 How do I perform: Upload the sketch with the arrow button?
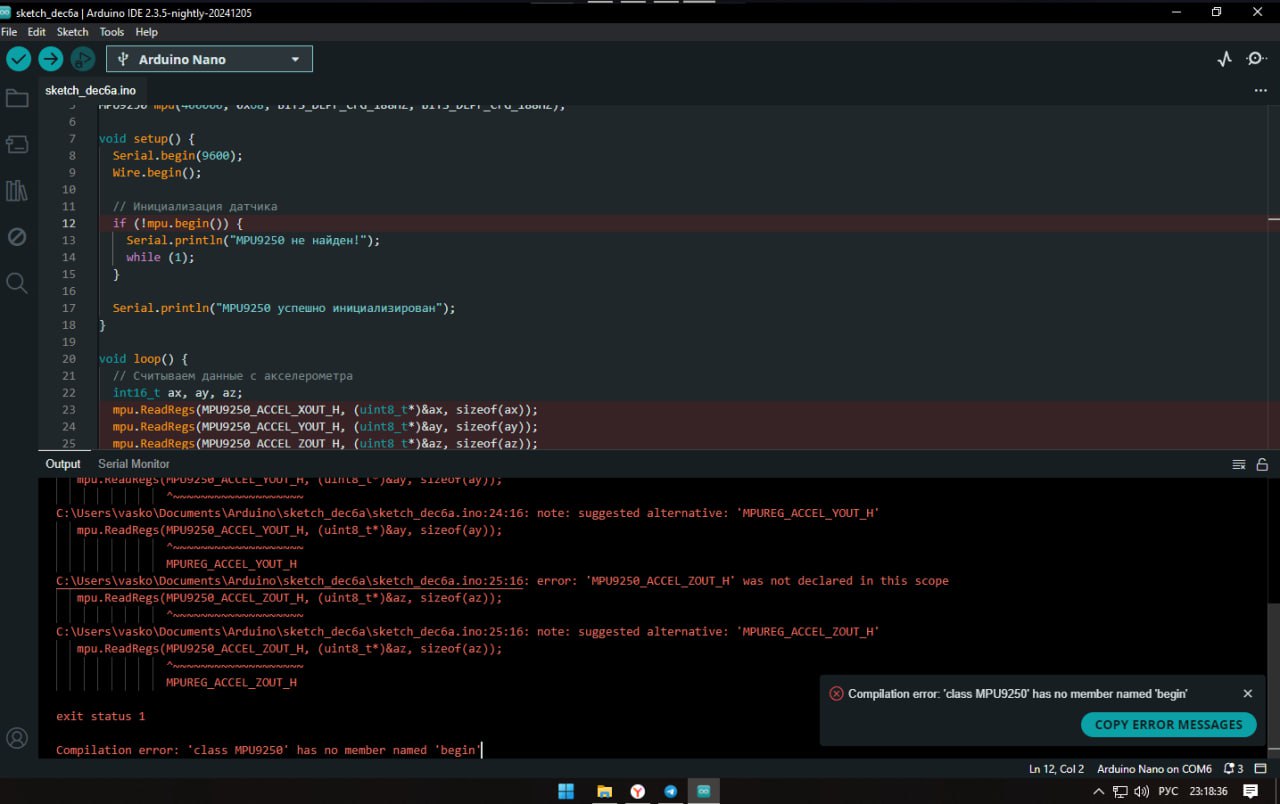point(50,59)
